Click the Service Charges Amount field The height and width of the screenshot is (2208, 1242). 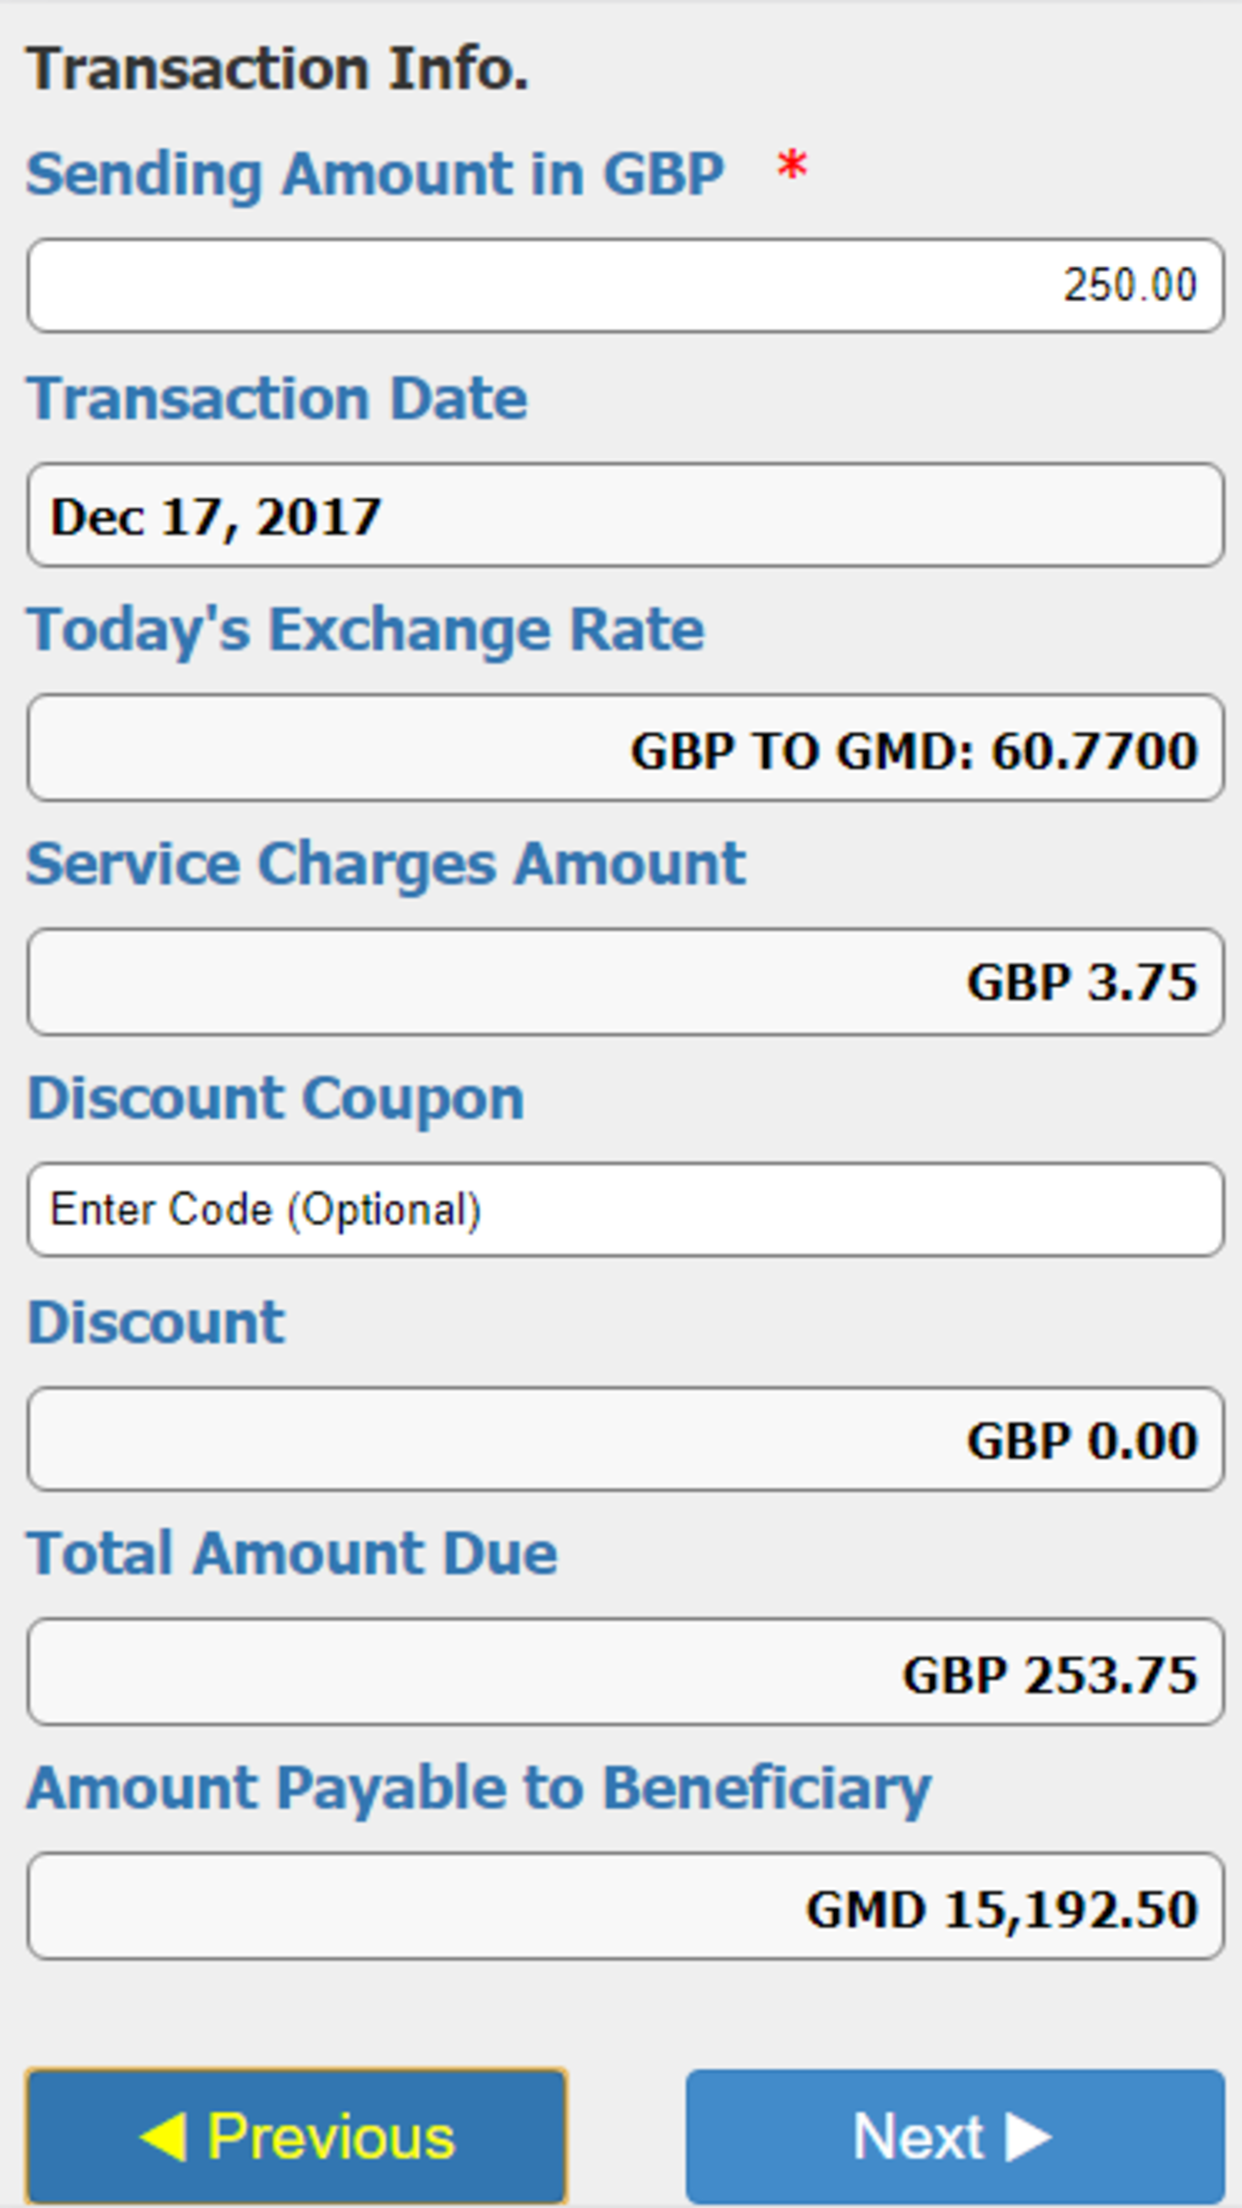(625, 981)
